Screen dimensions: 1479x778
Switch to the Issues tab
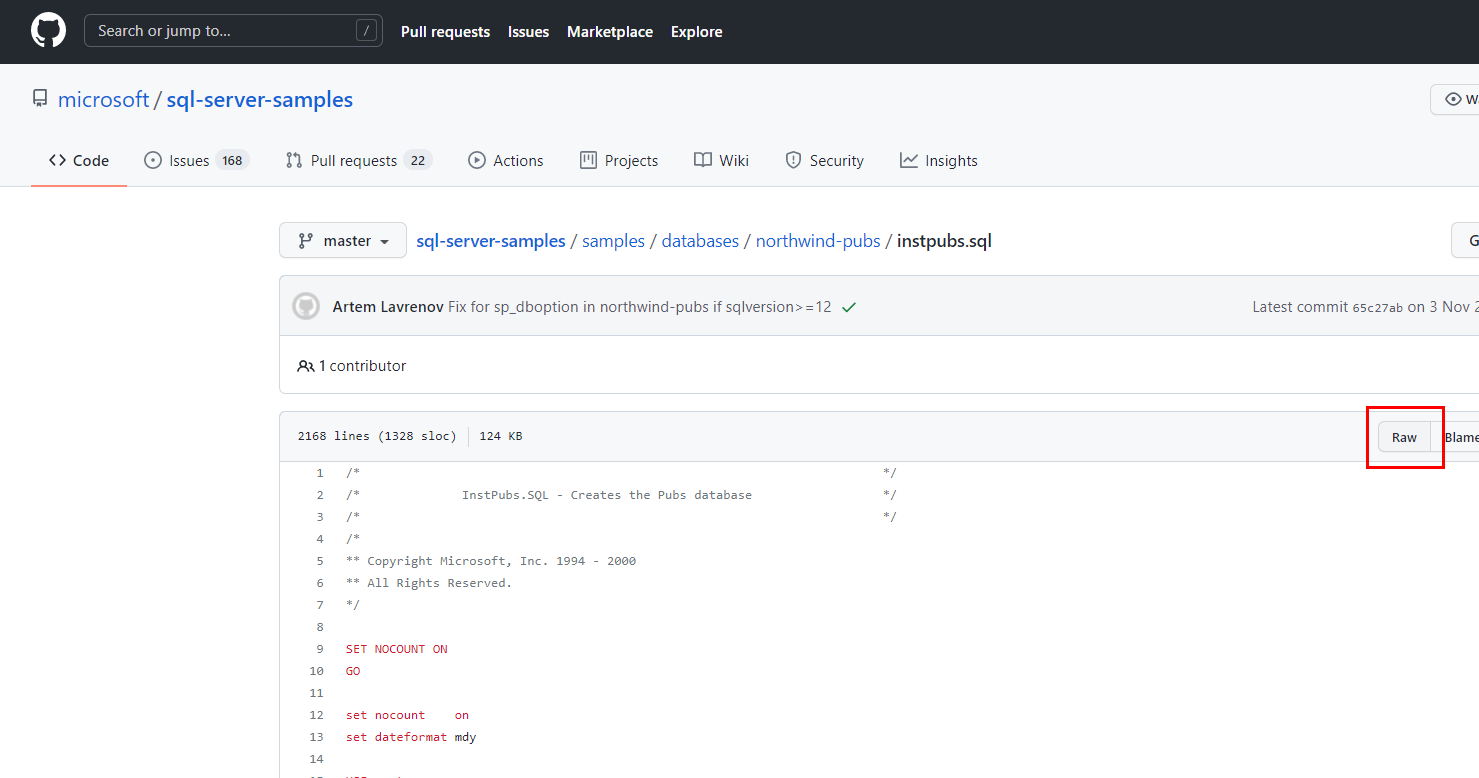(197, 160)
